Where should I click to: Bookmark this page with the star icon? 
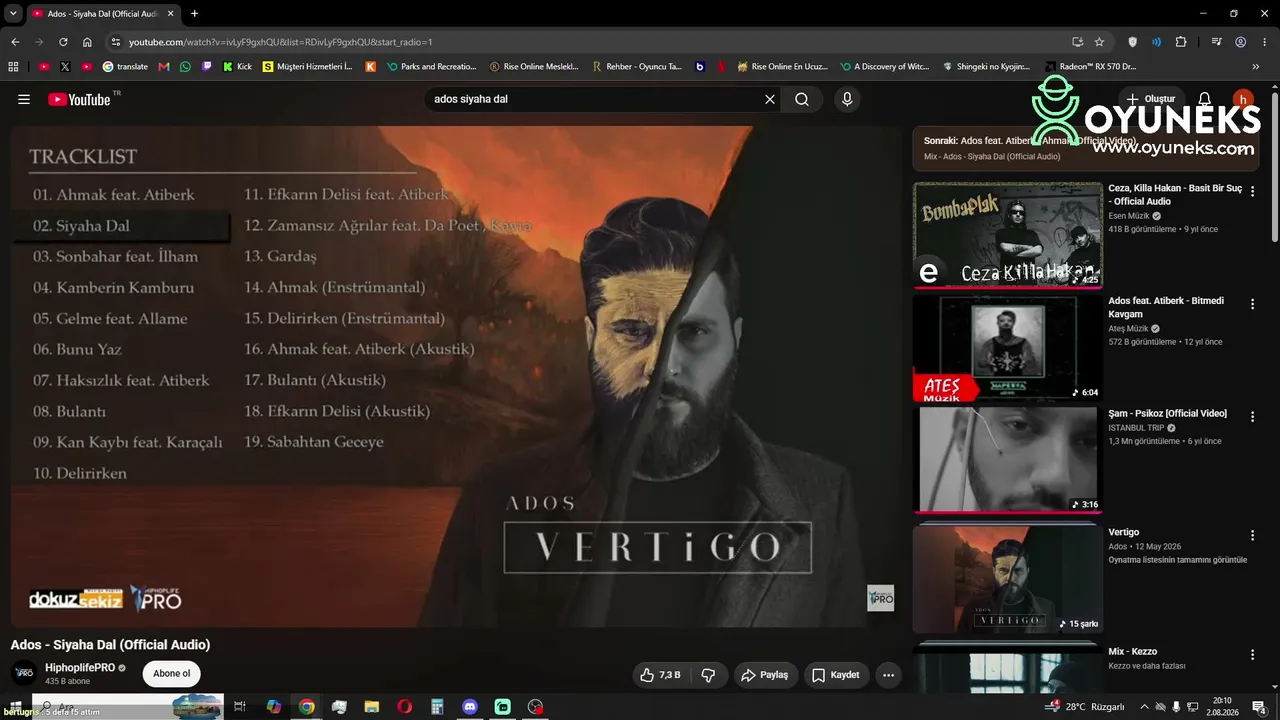click(x=1099, y=42)
